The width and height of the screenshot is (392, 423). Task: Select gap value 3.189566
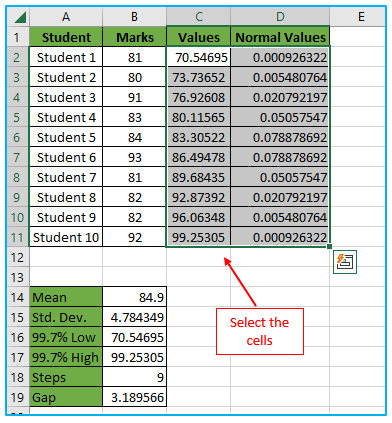tap(134, 397)
